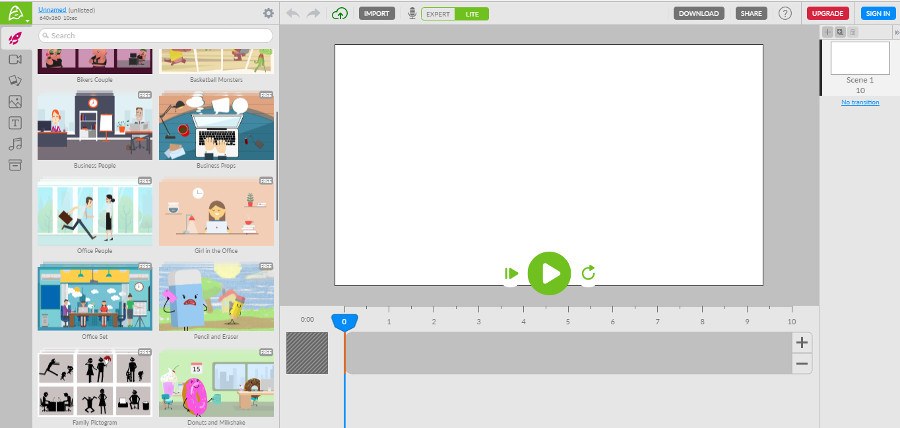Open the Girl in the Office set
Screen dimensions: 900x428
[x=216, y=212]
